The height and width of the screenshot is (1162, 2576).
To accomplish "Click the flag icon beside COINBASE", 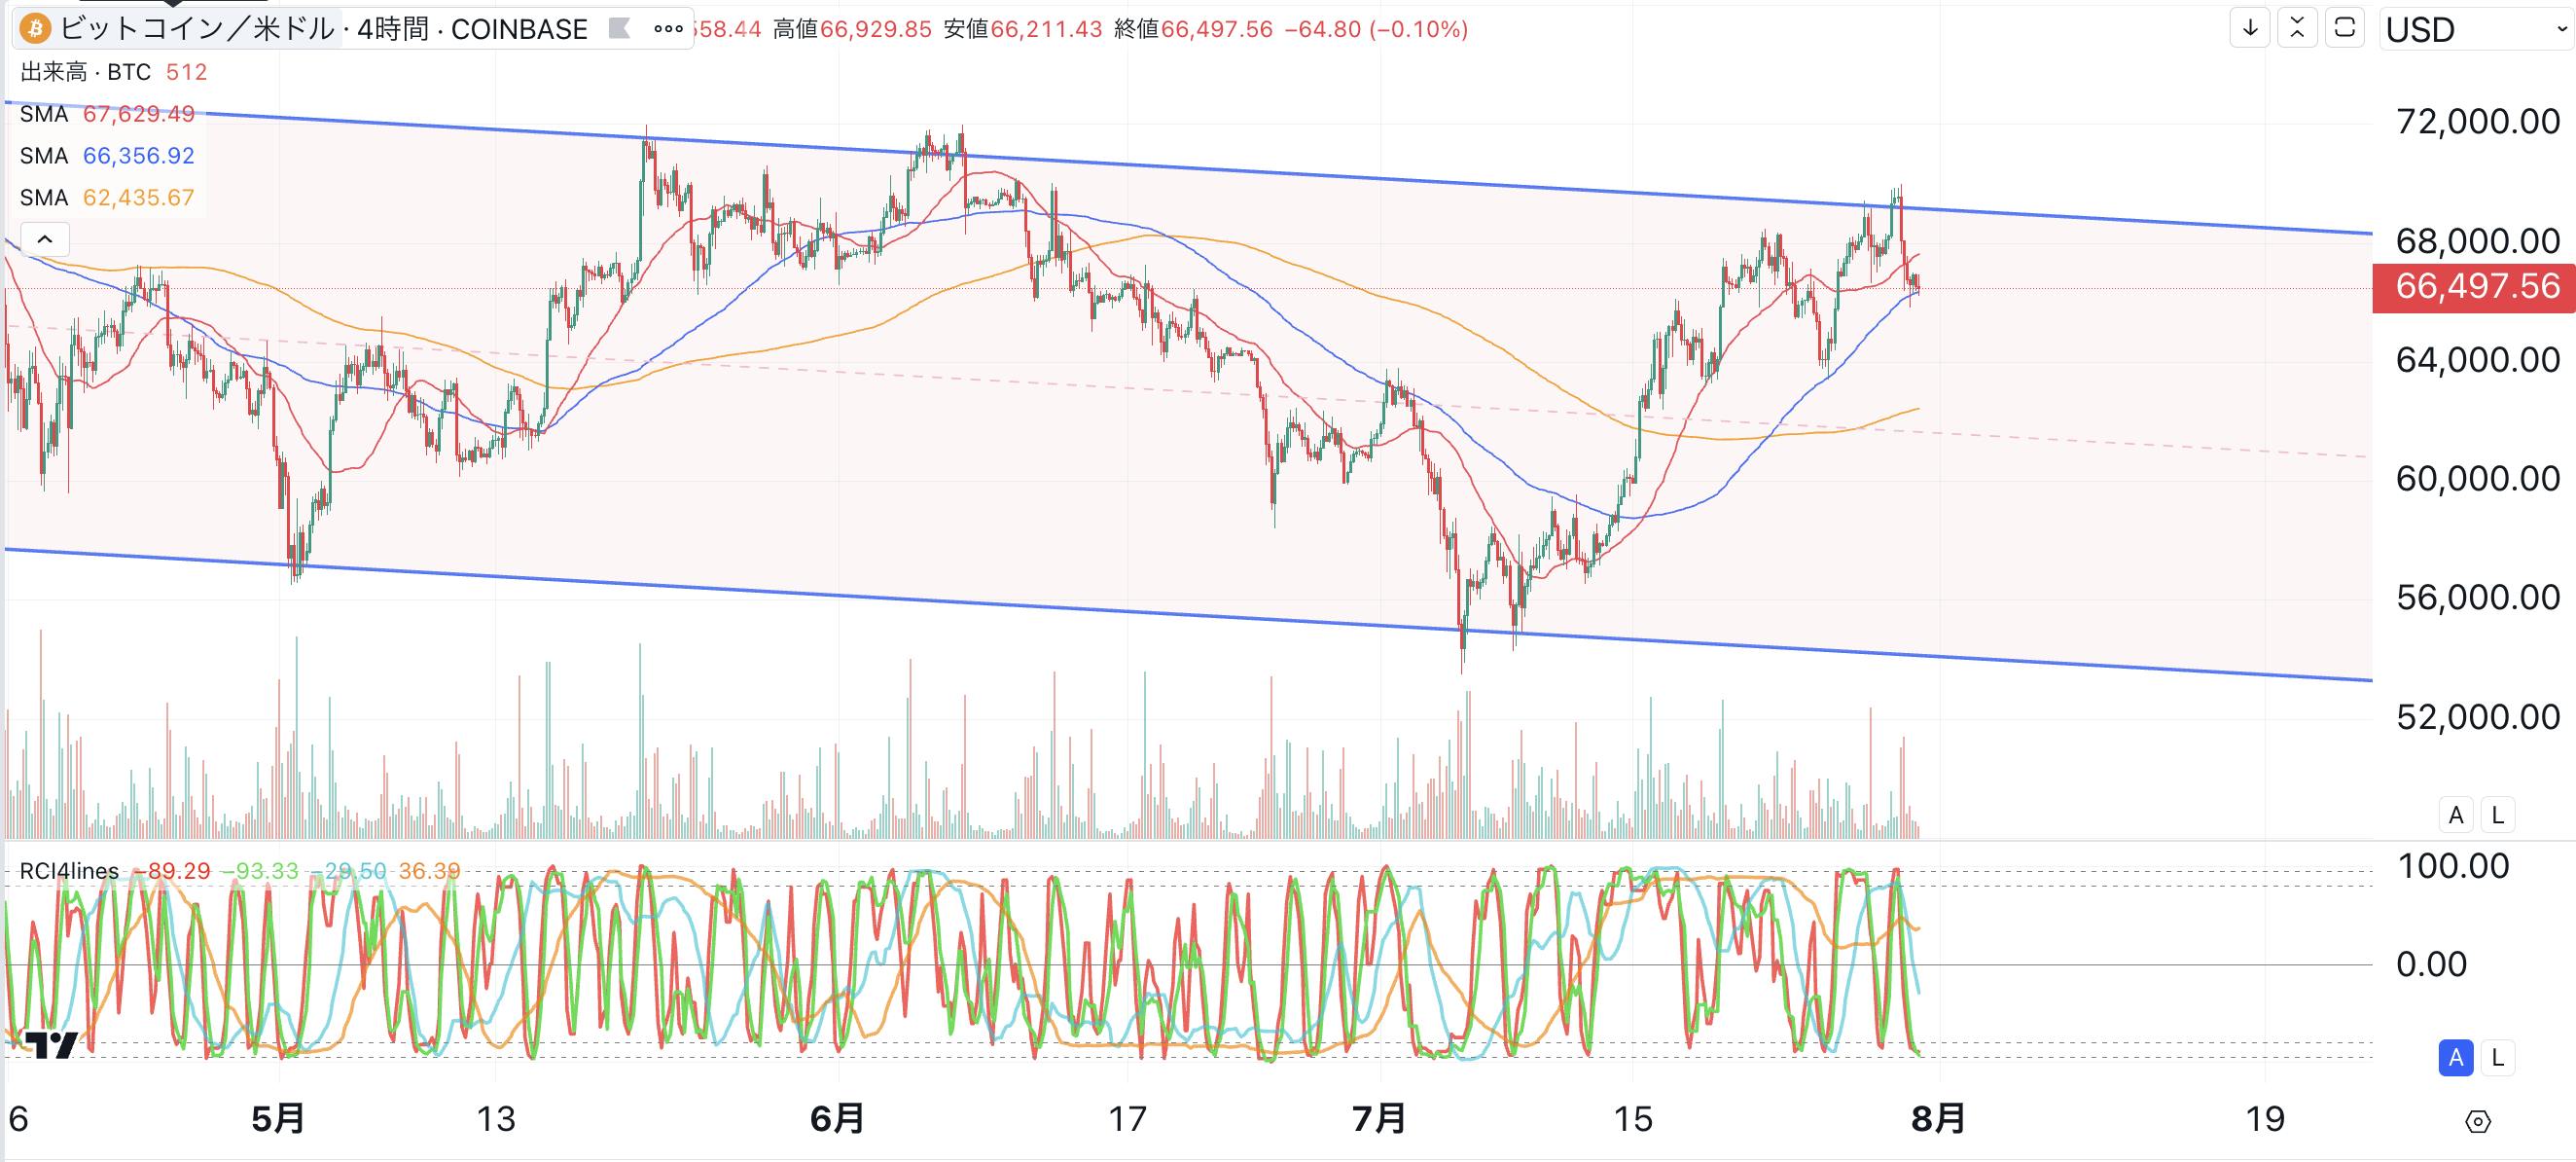I will 619,29.
